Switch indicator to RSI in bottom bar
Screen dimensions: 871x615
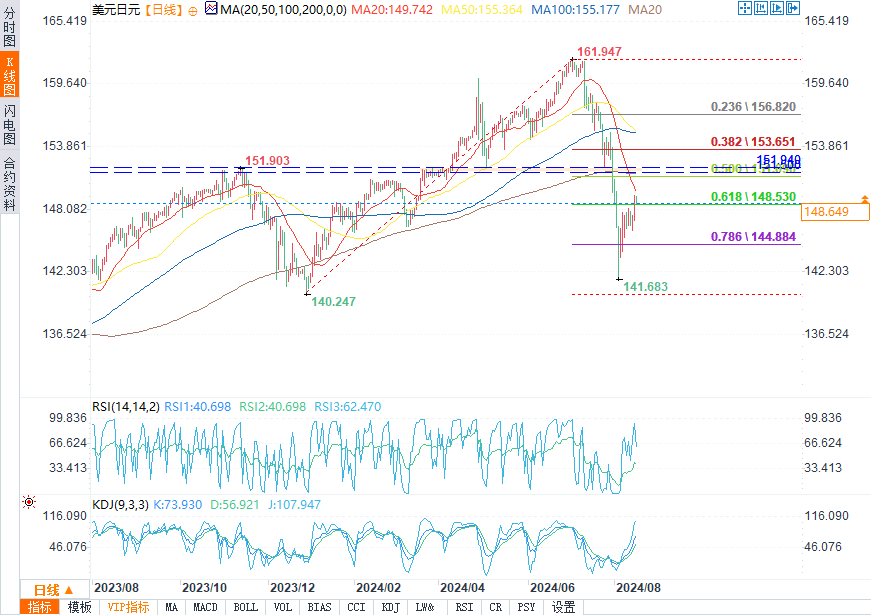pyautogui.click(x=464, y=607)
